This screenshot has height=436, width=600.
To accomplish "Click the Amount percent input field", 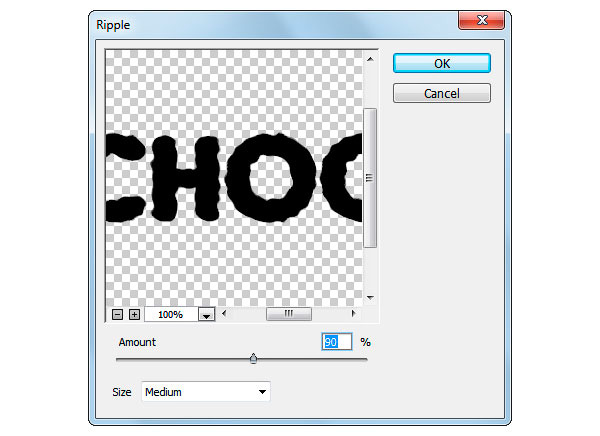I will [337, 341].
